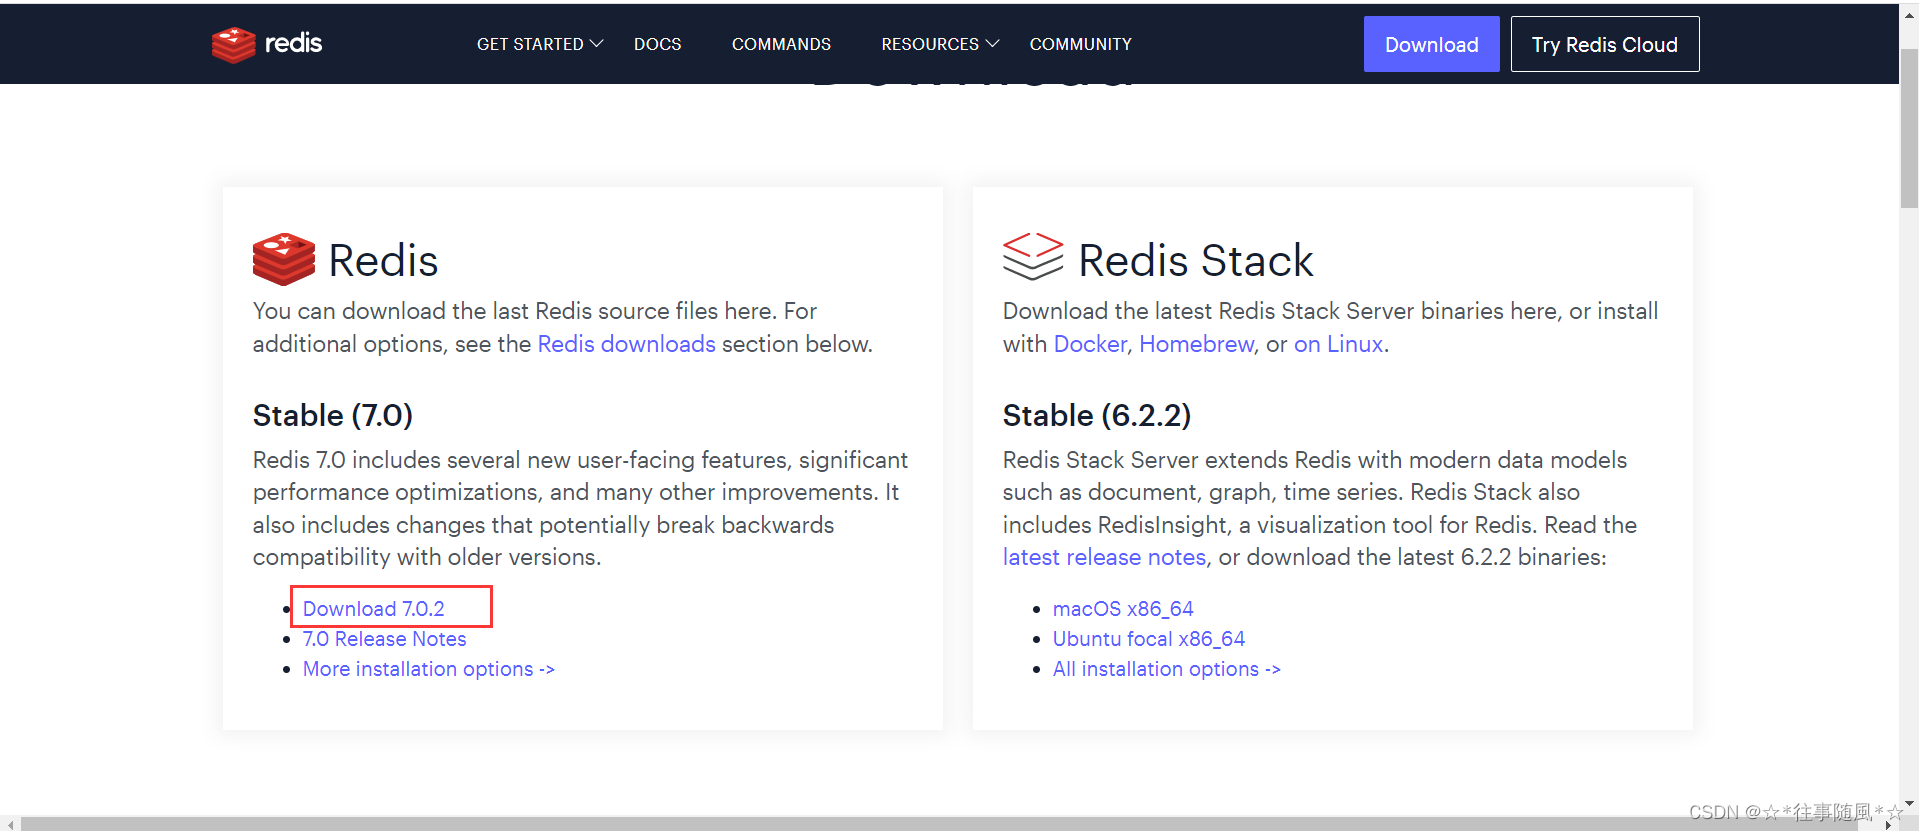
Task: Click the red Redis cube icon in card
Action: (x=284, y=260)
